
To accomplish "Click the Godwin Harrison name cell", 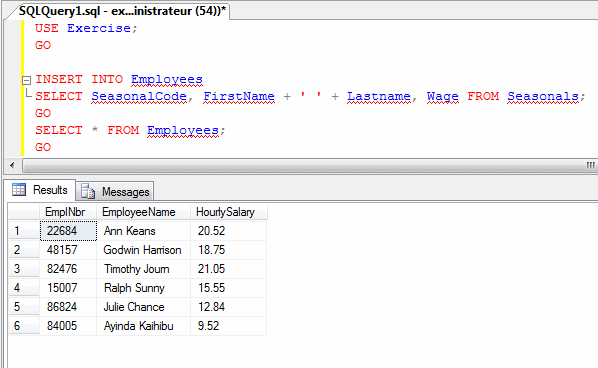I will pos(143,250).
